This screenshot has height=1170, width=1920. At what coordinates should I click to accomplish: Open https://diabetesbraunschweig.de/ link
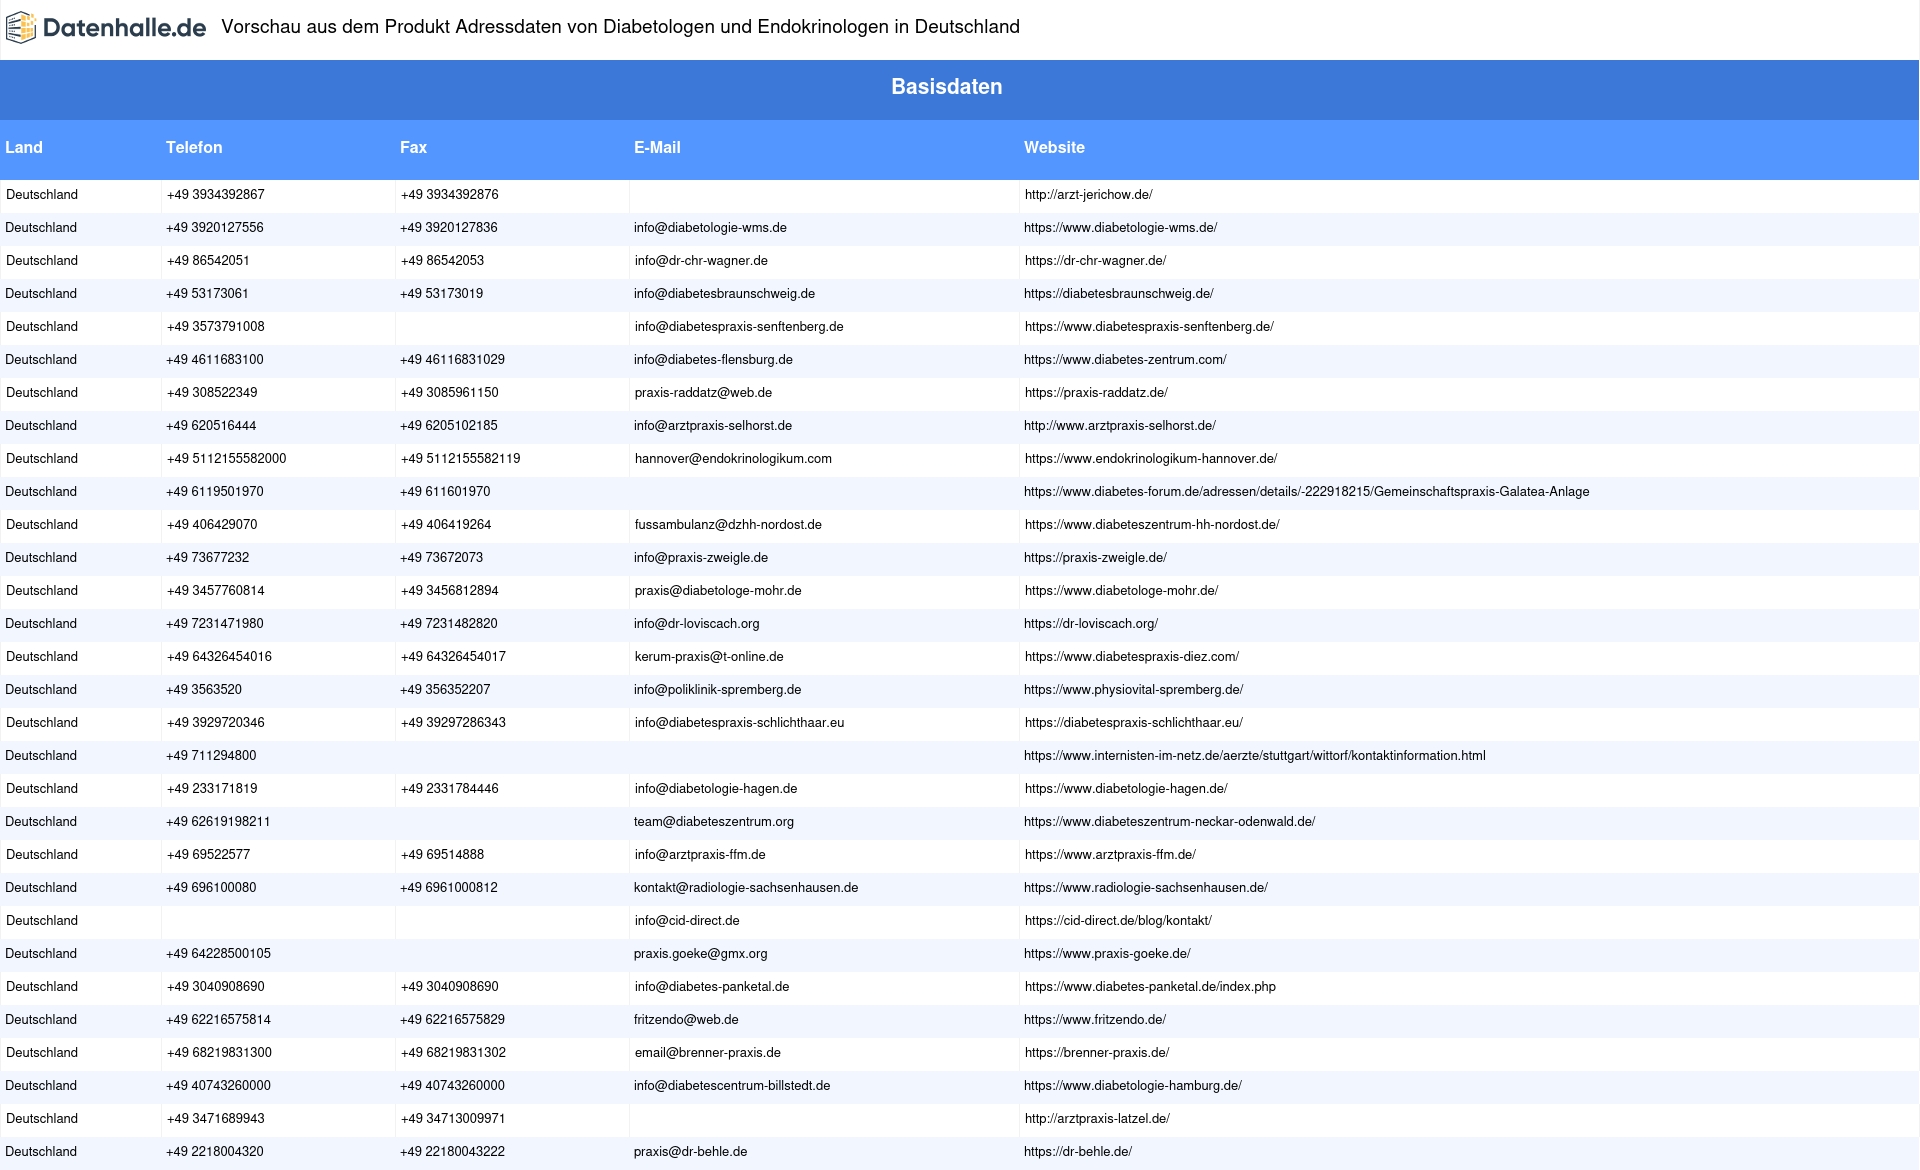point(1118,294)
